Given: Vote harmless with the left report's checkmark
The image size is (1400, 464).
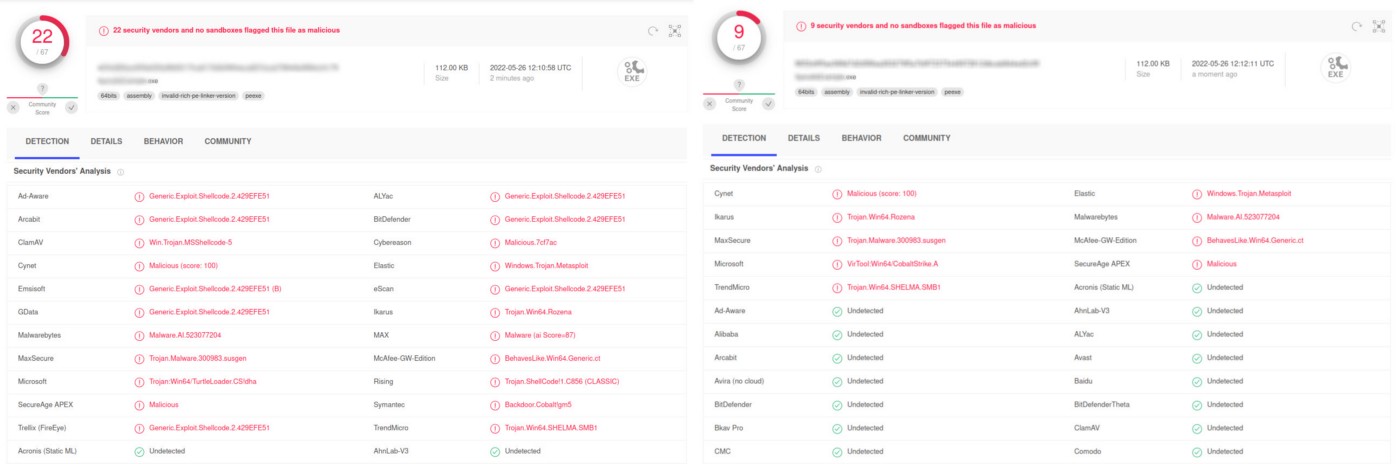Looking at the screenshot, I should point(71,107).
